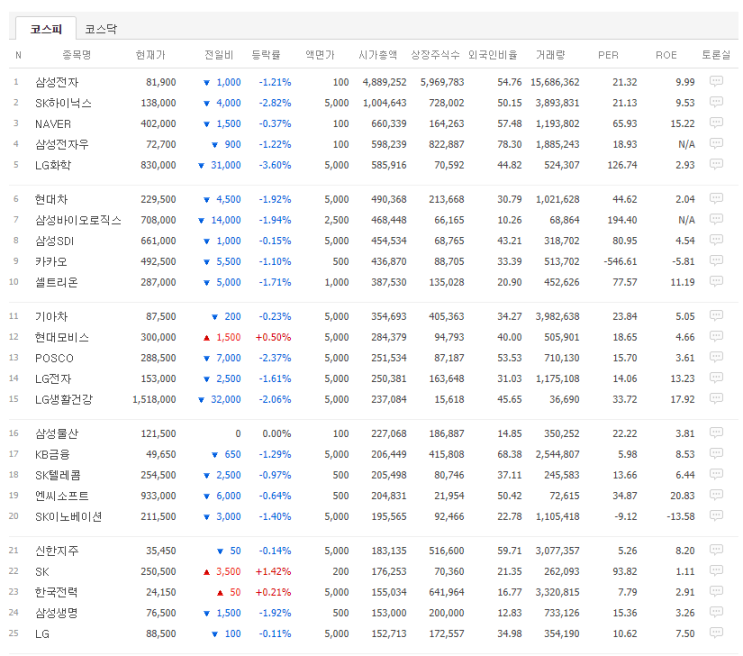The image size is (743, 656).
Task: Switch to the 코스피 tab
Action: click(46, 28)
